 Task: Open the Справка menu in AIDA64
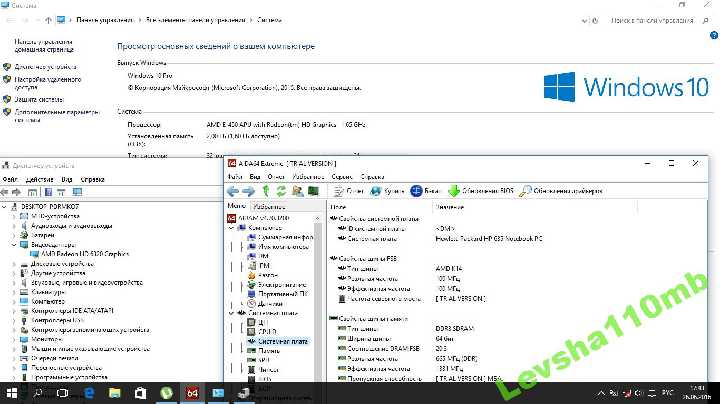[372, 177]
